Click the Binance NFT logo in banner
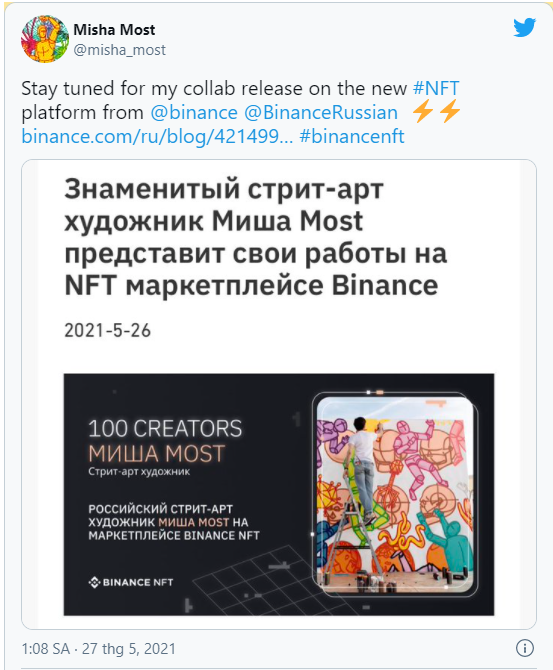553x670 pixels. [130, 582]
